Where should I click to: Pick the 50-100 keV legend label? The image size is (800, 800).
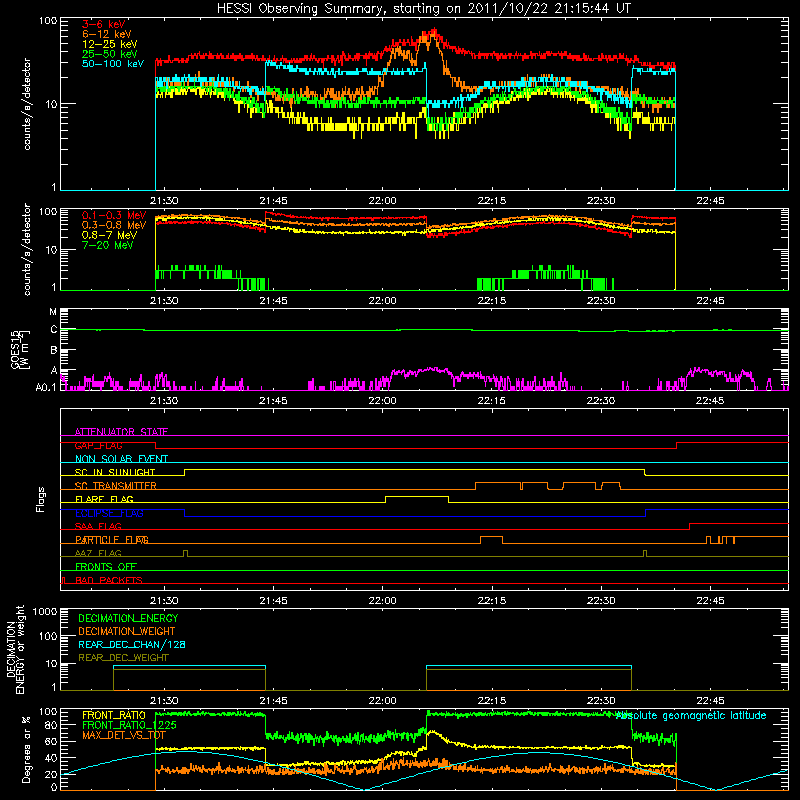point(113,64)
